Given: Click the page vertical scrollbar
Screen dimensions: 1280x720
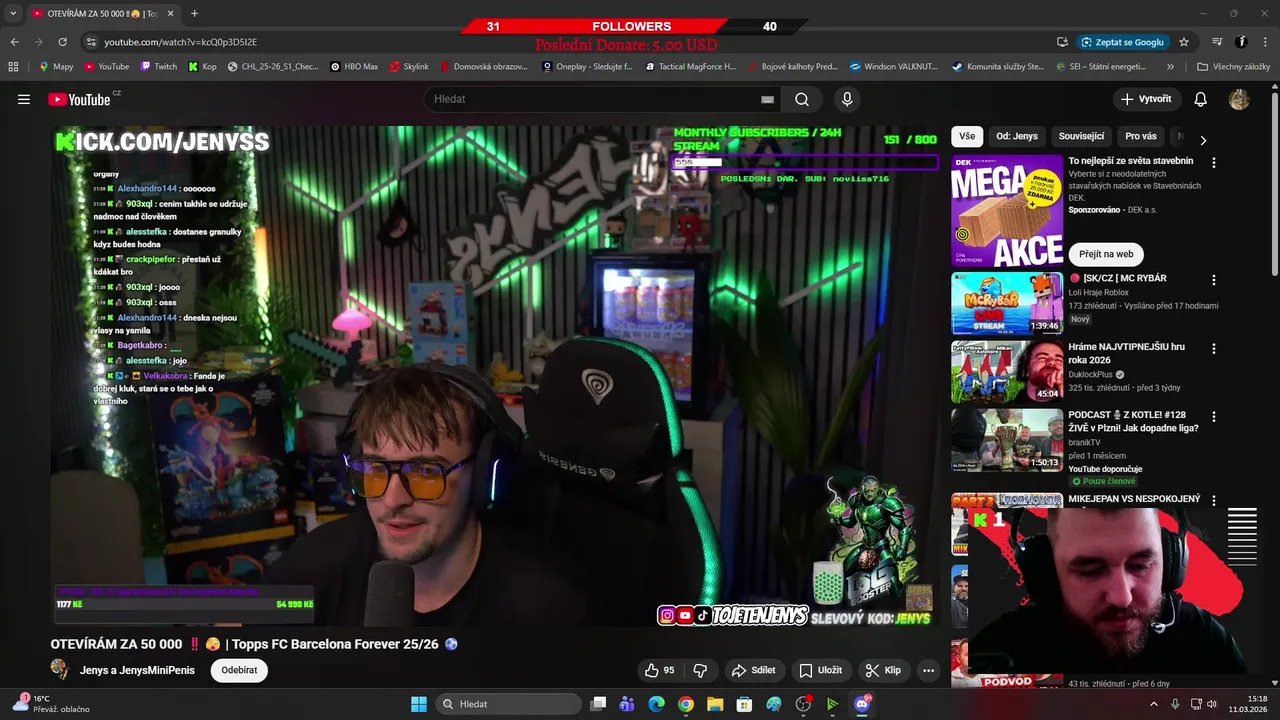Looking at the screenshot, I should pyautogui.click(x=1275, y=185).
